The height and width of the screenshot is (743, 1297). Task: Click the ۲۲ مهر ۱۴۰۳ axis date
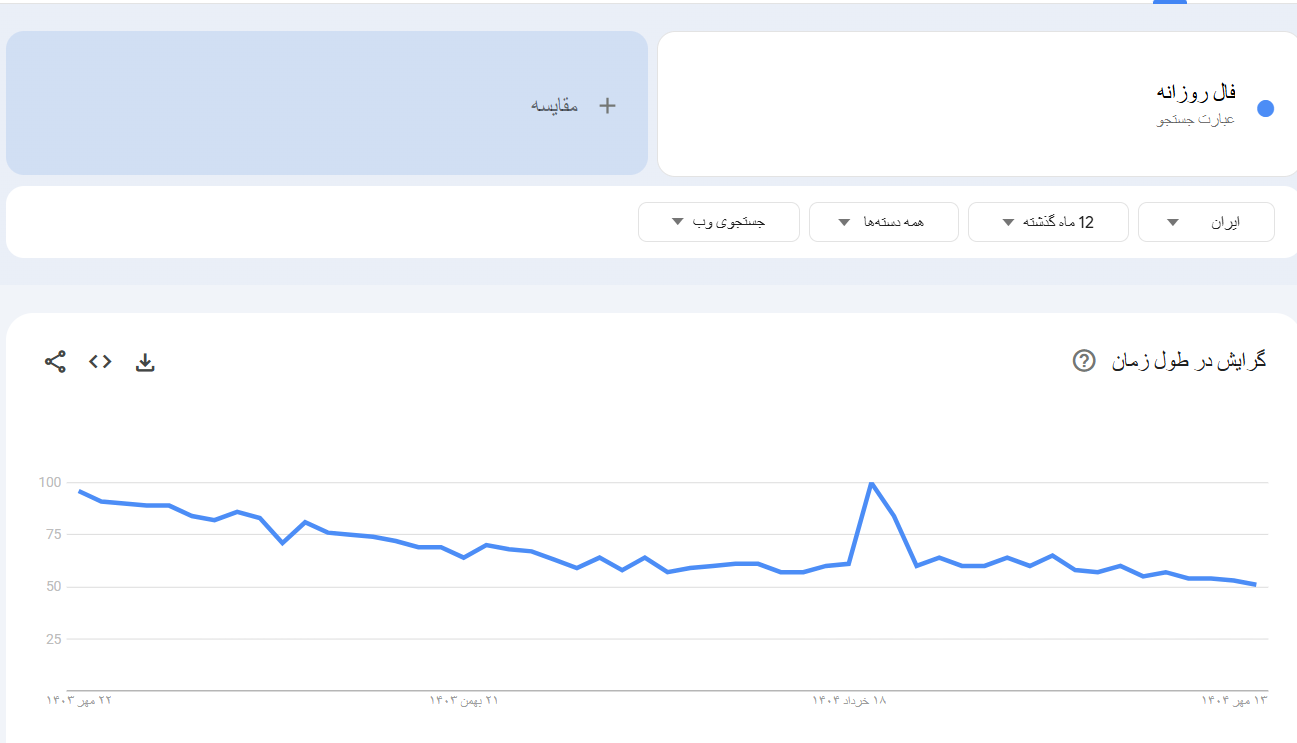coord(79,700)
